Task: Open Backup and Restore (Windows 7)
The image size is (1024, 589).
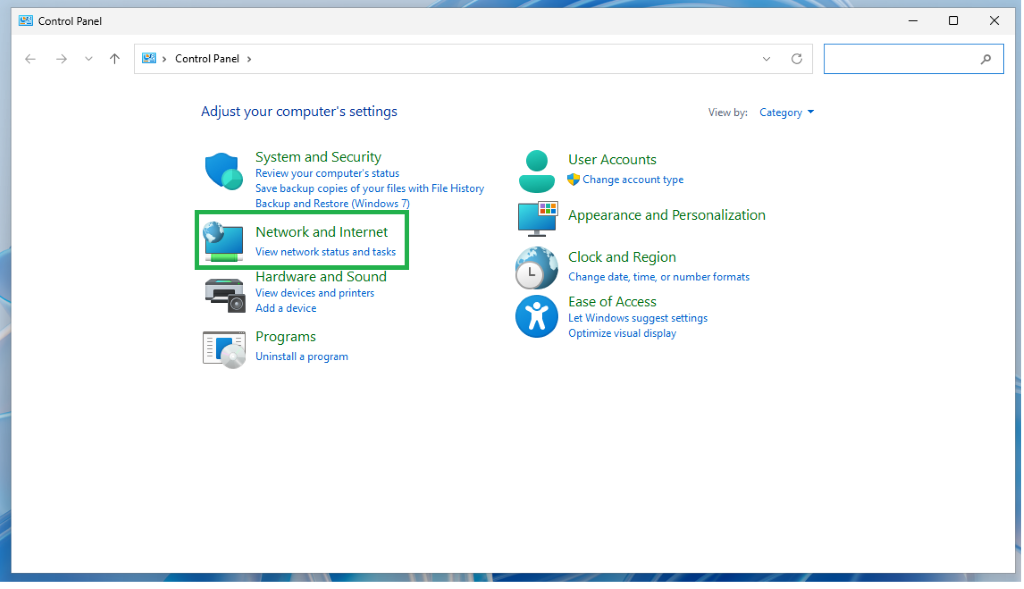Action: click(x=332, y=204)
